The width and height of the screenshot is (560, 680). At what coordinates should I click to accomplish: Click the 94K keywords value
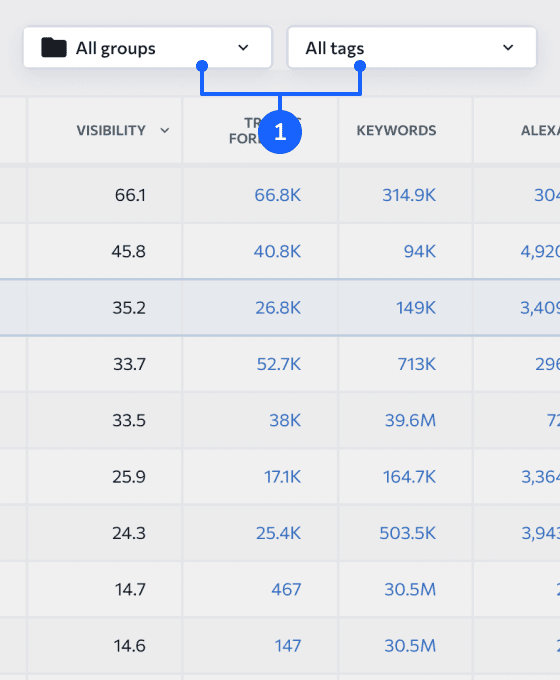(420, 252)
